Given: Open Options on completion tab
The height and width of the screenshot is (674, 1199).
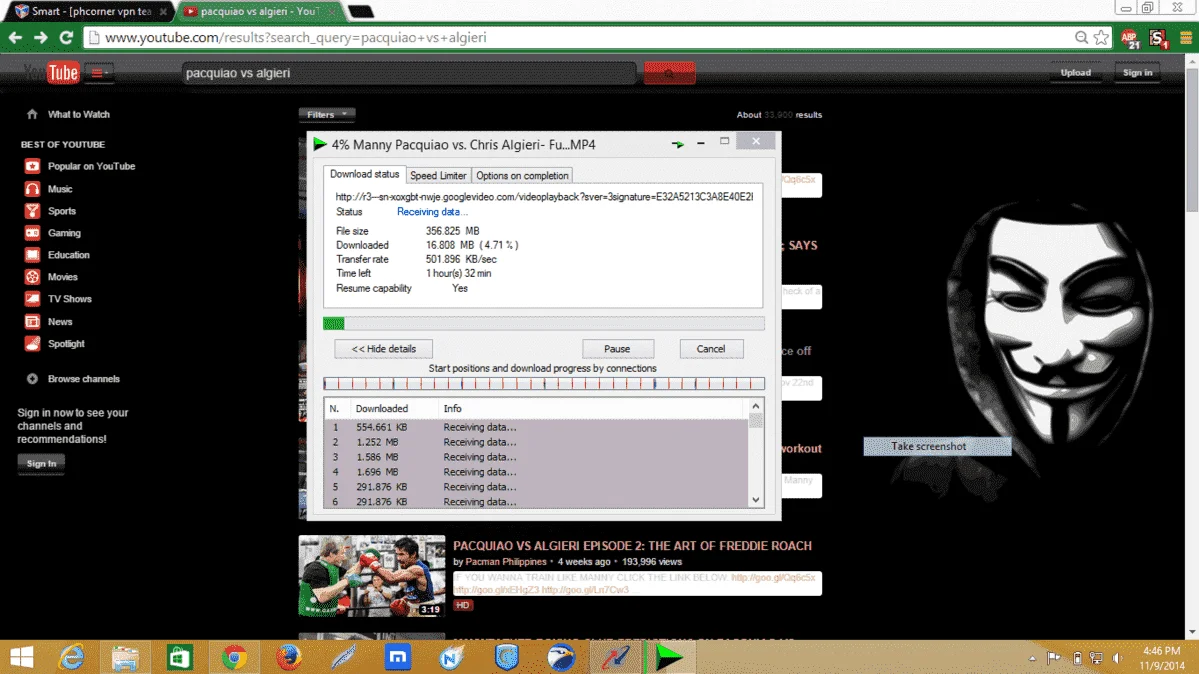Looking at the screenshot, I should [x=522, y=175].
